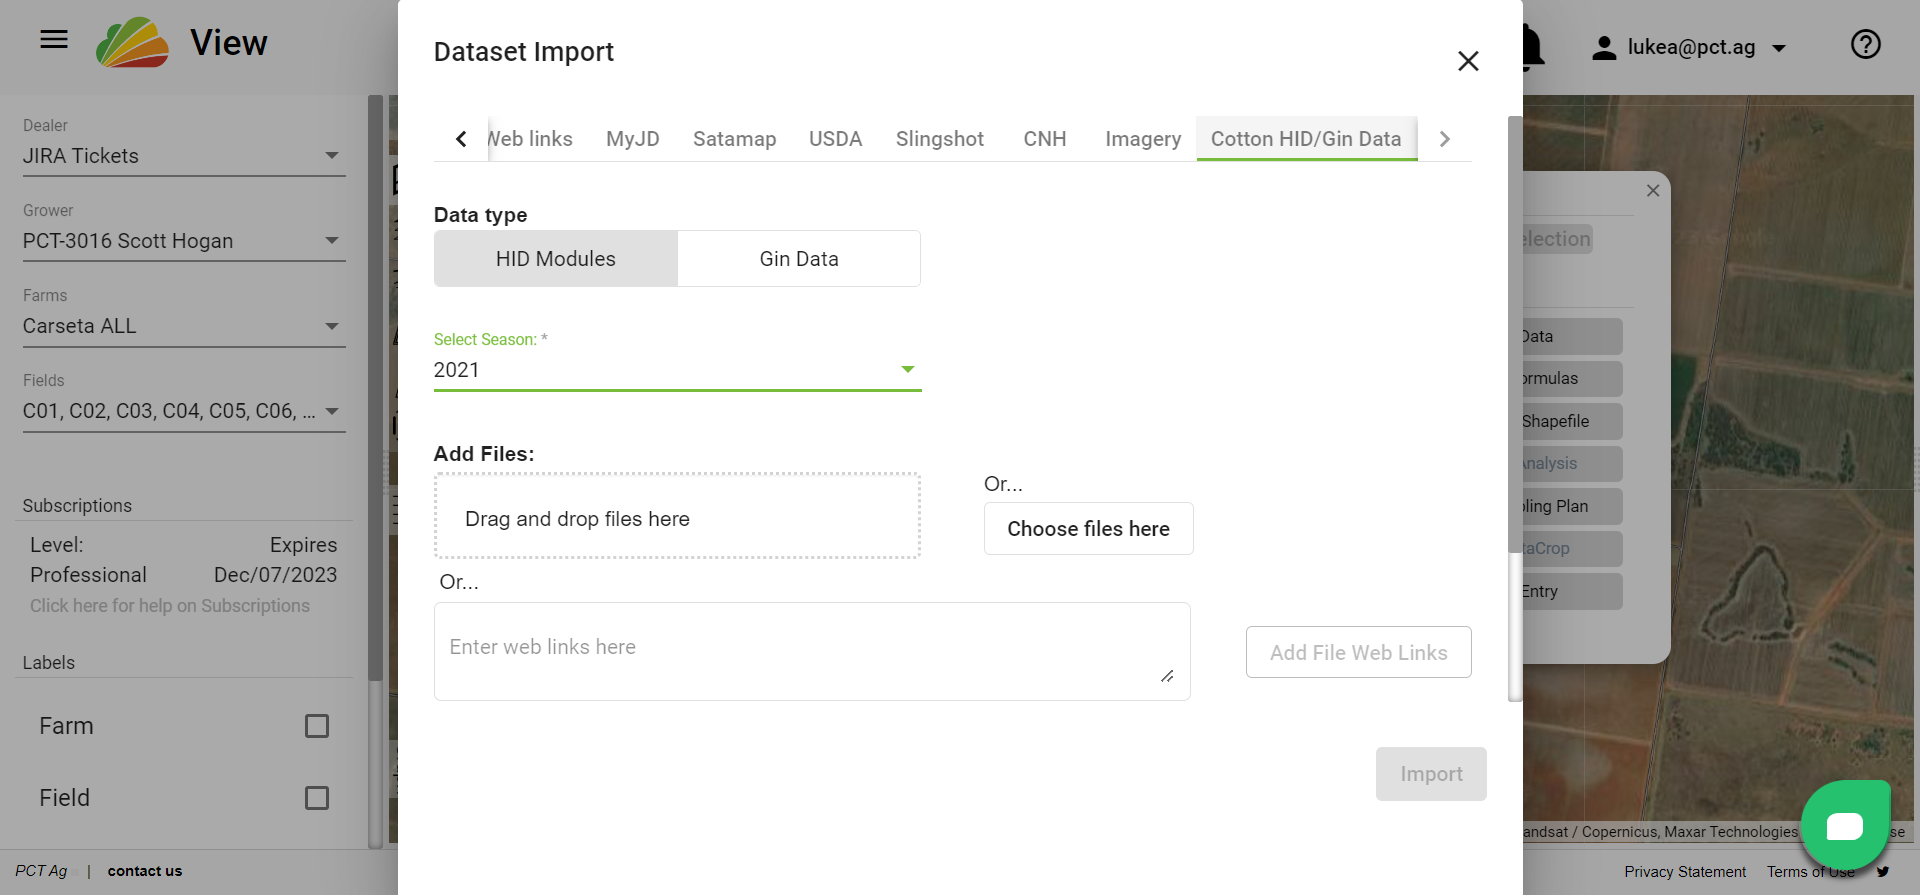Open the Select Season dropdown
The width and height of the screenshot is (1920, 895).
pos(677,370)
